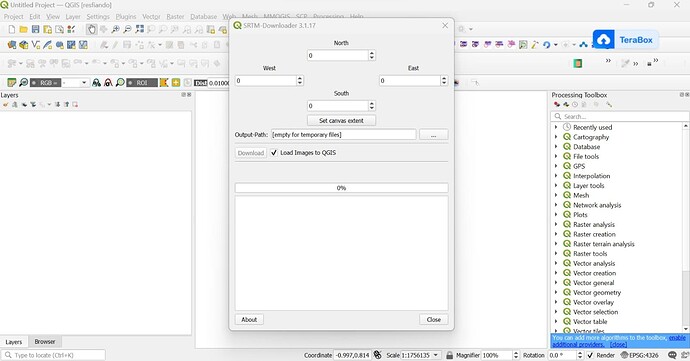Increment the North value spinner
The width and height of the screenshot is (690, 361).
point(372,53)
